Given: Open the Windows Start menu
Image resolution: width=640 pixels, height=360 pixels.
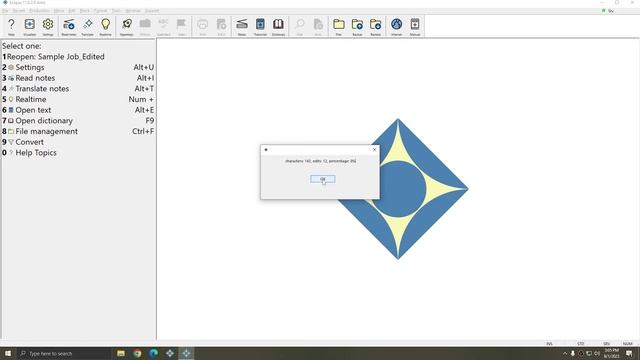Looking at the screenshot, I should 8,353.
